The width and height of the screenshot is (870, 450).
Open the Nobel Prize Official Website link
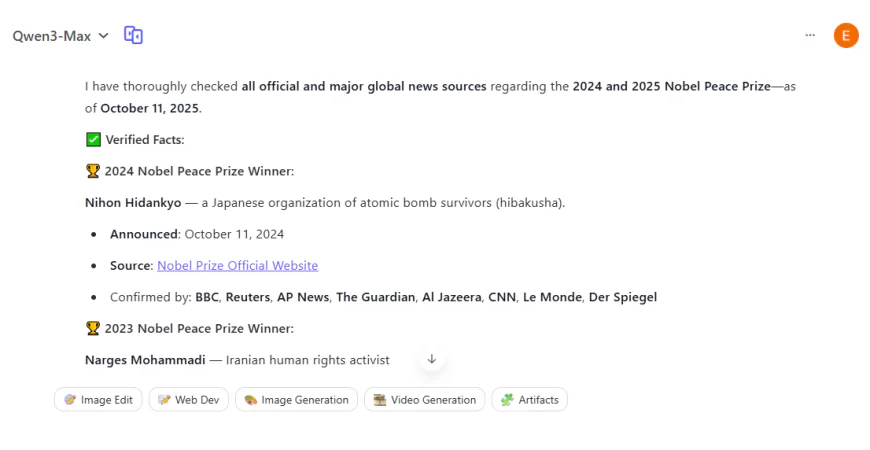237,266
